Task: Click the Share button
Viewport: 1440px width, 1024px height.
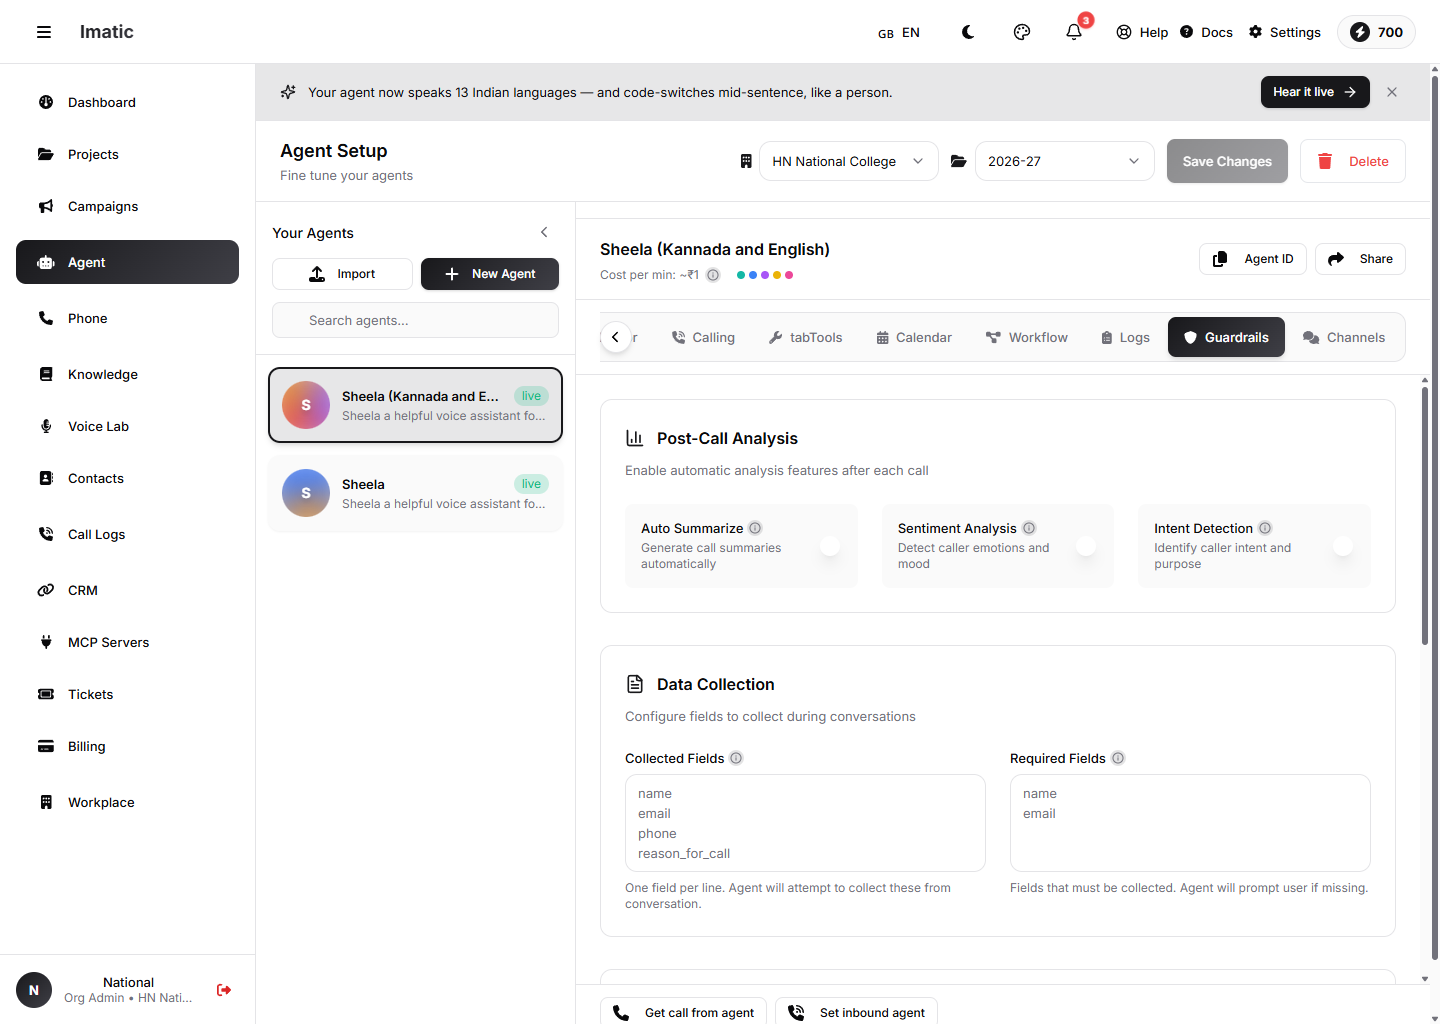Action: (x=1360, y=259)
